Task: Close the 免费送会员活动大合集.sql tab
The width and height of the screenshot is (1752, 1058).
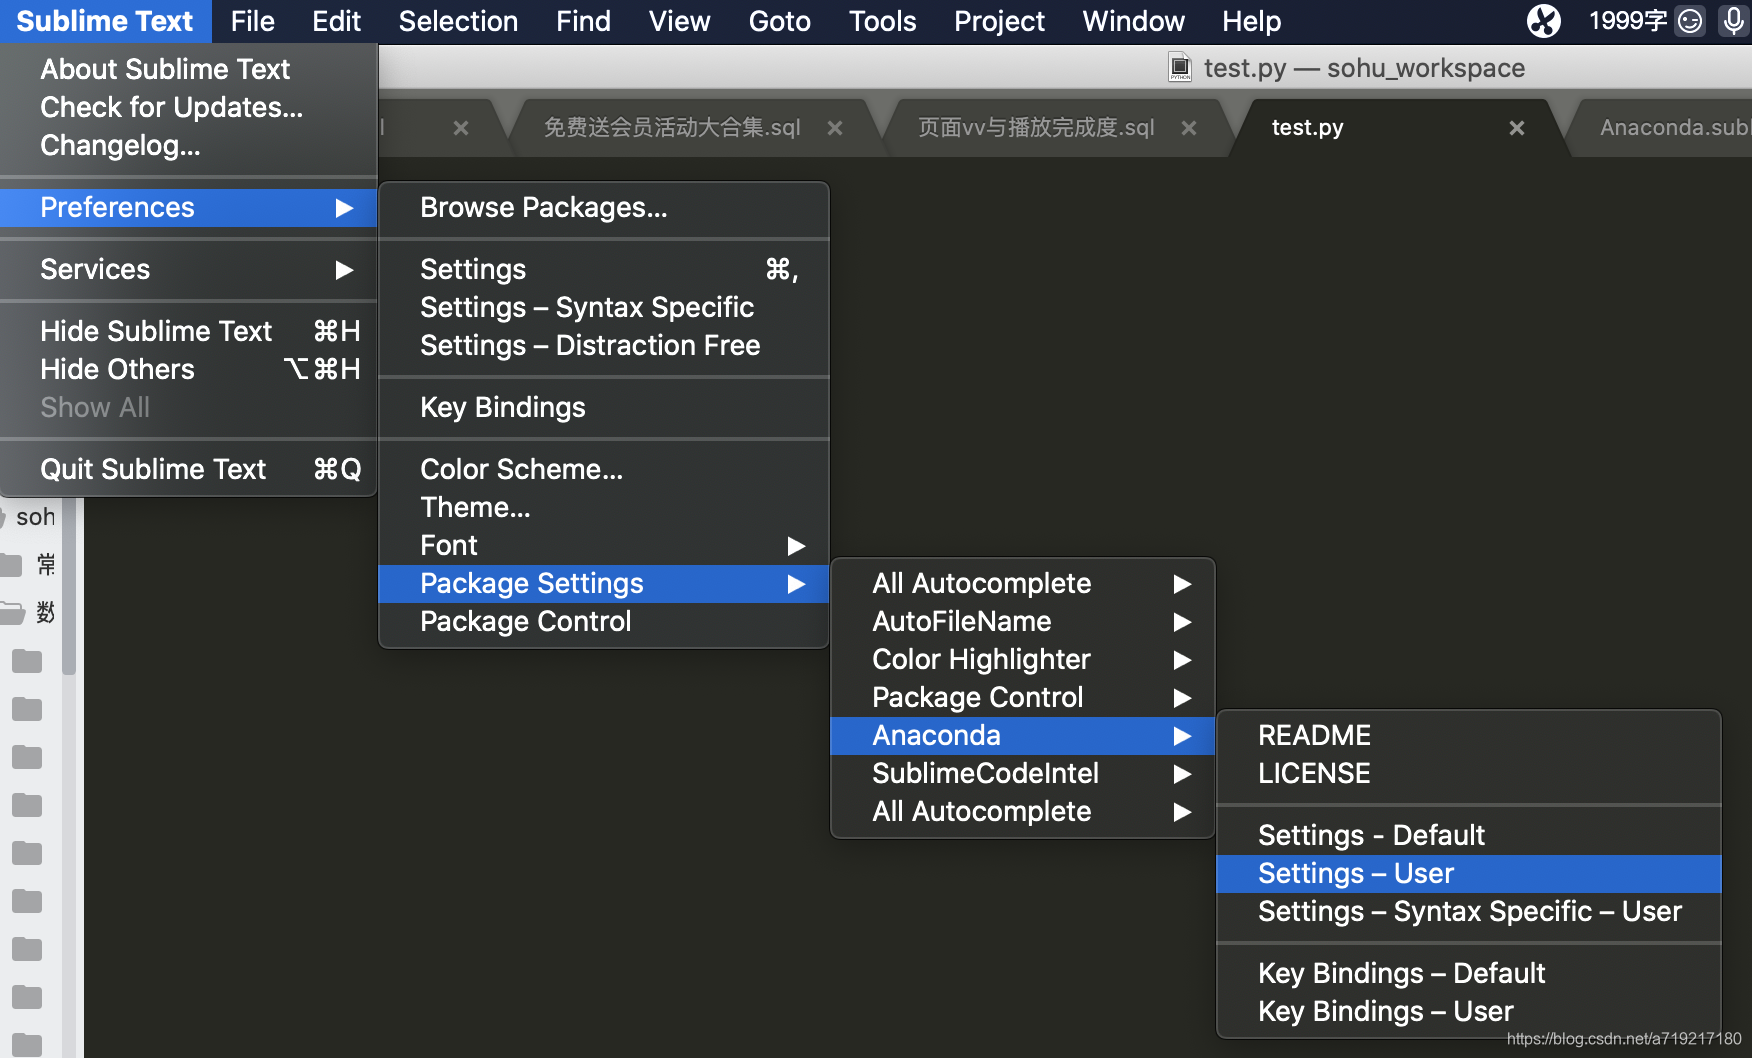Action: pos(835,128)
